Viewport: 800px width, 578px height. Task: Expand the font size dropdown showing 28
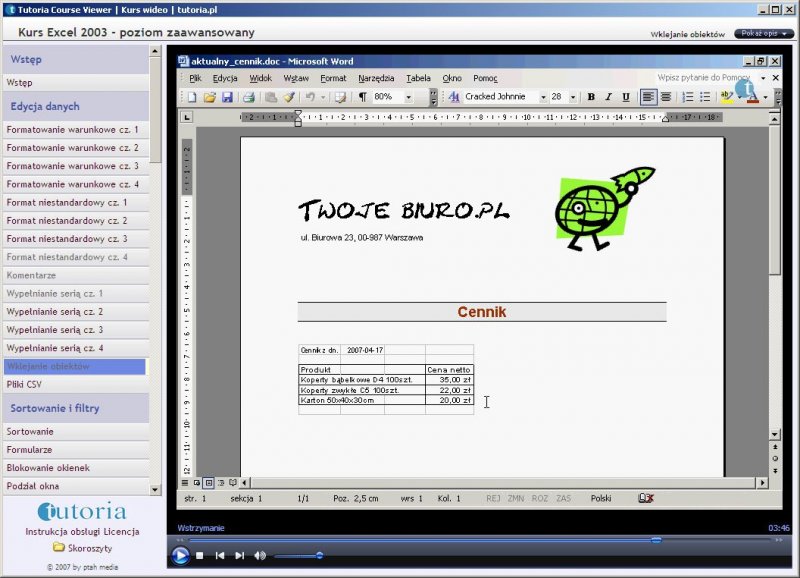click(x=572, y=97)
